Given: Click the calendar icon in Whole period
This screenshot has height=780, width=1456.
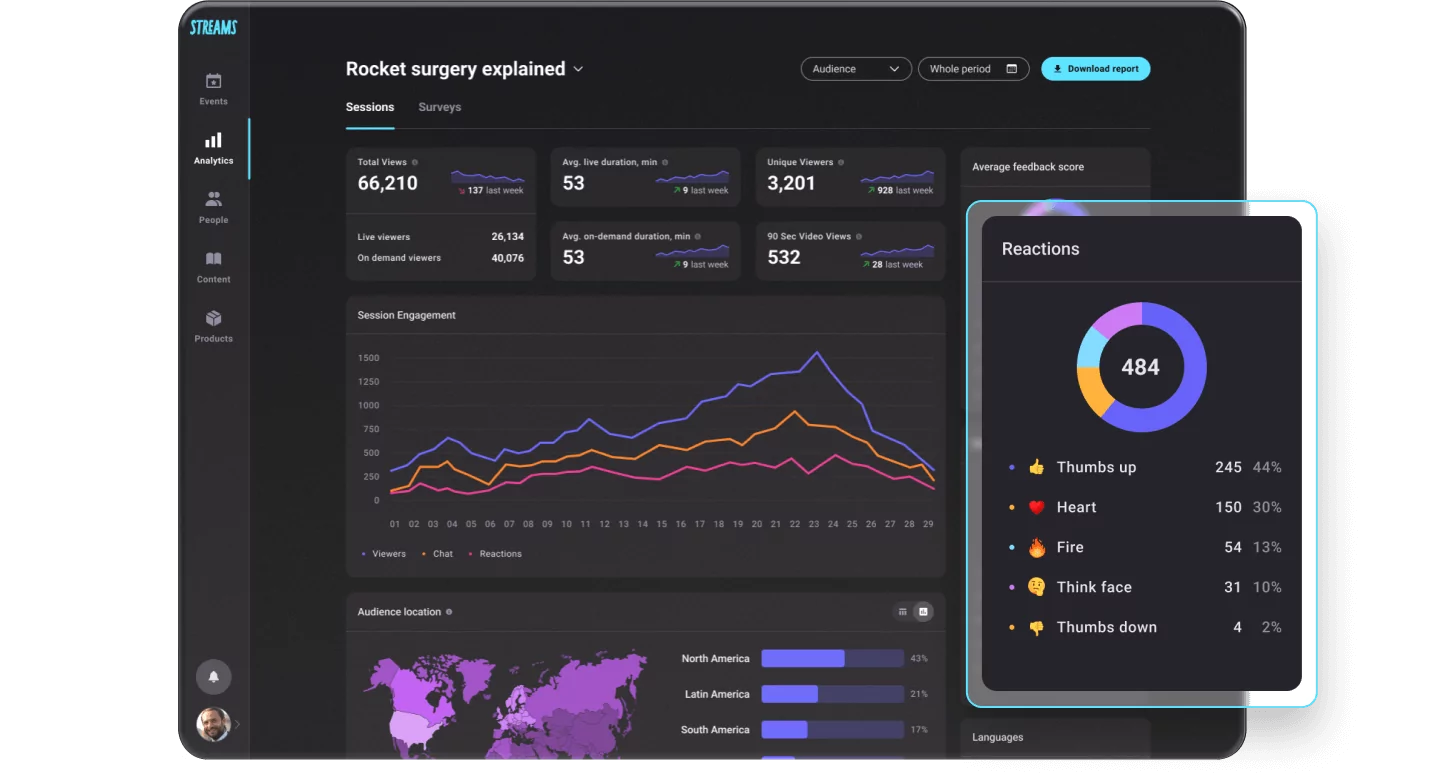Looking at the screenshot, I should point(1011,69).
